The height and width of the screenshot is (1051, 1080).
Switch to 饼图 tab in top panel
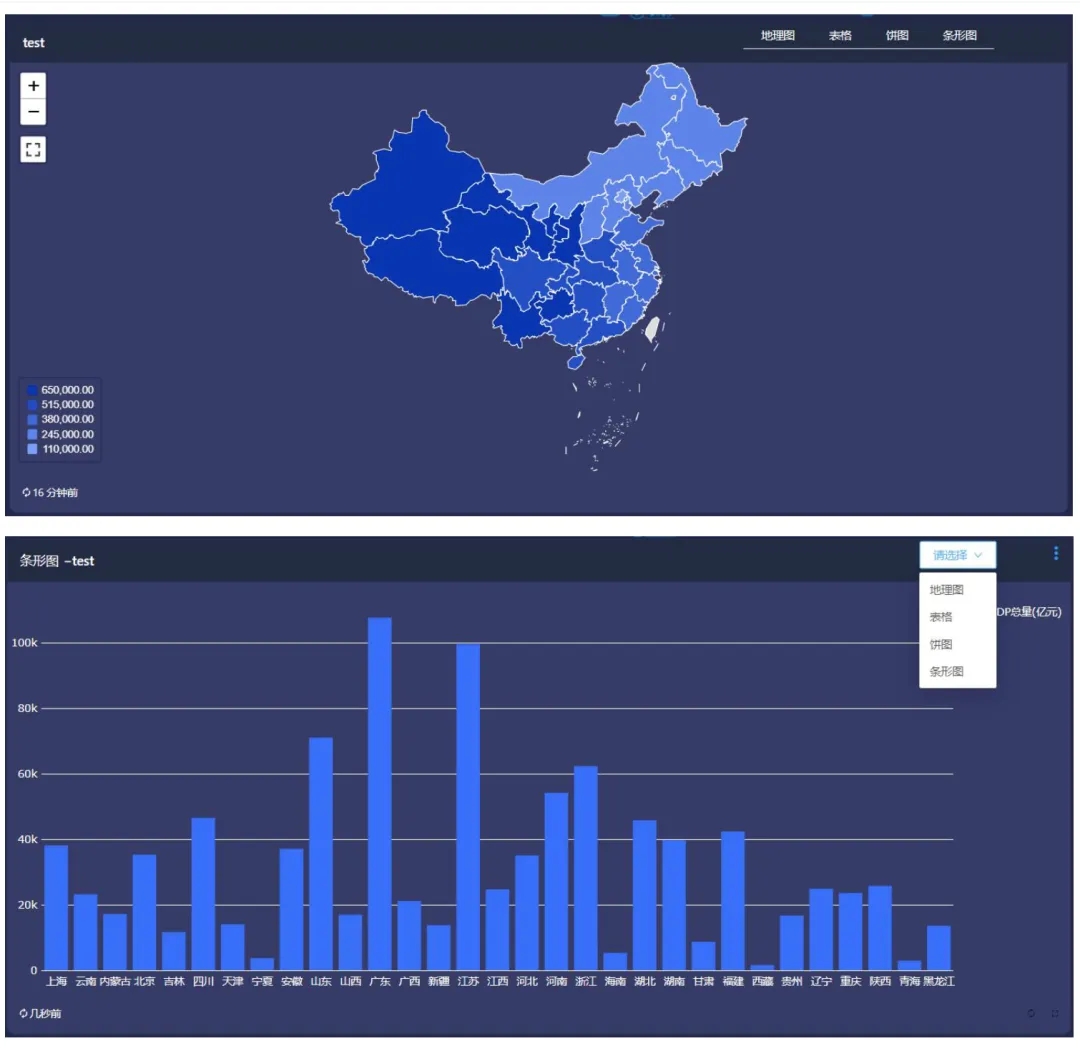897,36
